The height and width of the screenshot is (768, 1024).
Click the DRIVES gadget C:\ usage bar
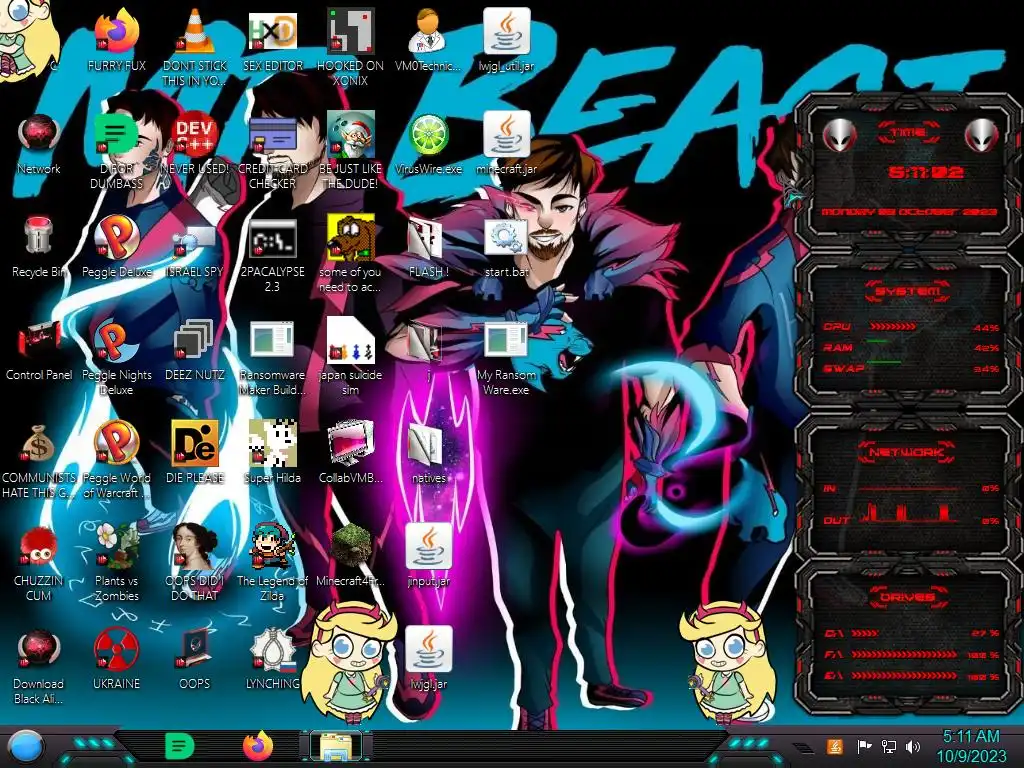(865, 633)
